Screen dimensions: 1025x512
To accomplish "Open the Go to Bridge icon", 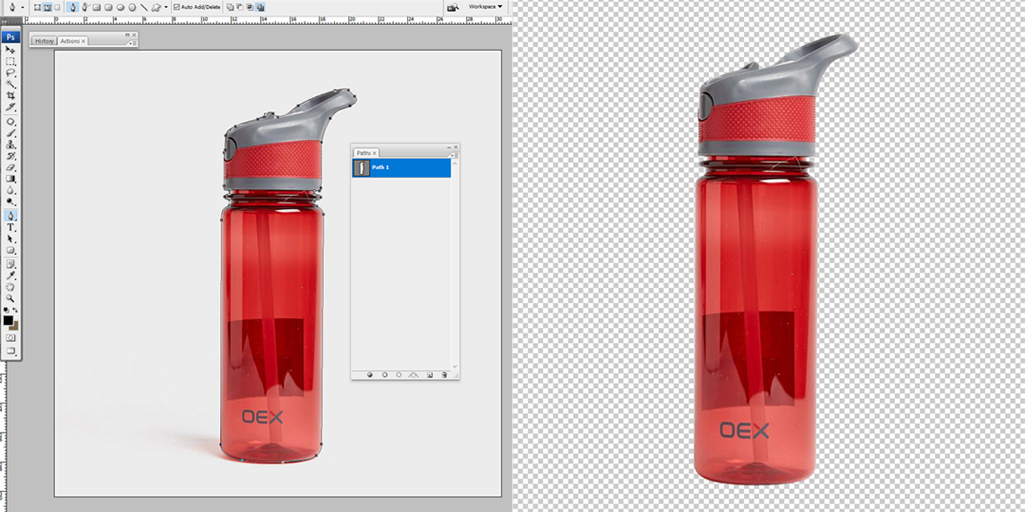I will [452, 7].
